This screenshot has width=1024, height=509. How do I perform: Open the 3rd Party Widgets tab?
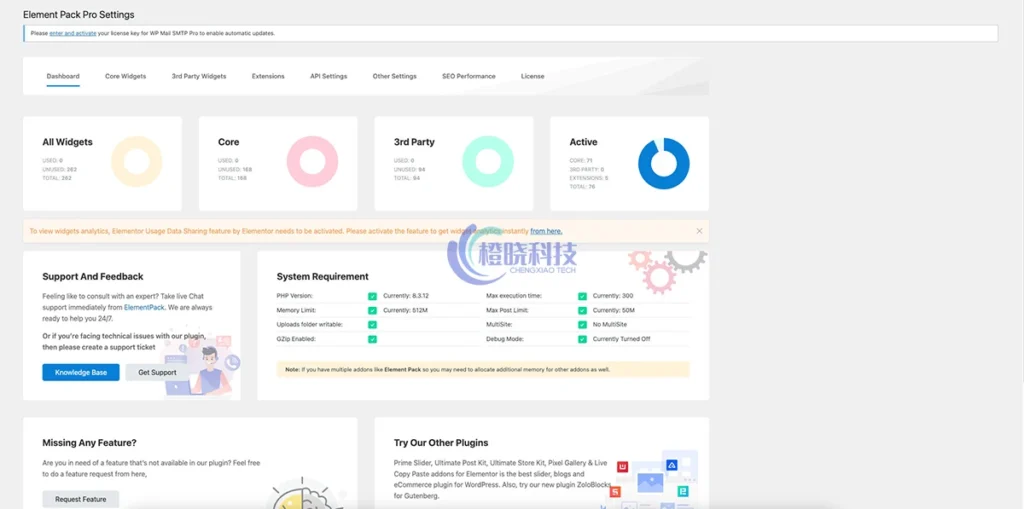point(199,76)
